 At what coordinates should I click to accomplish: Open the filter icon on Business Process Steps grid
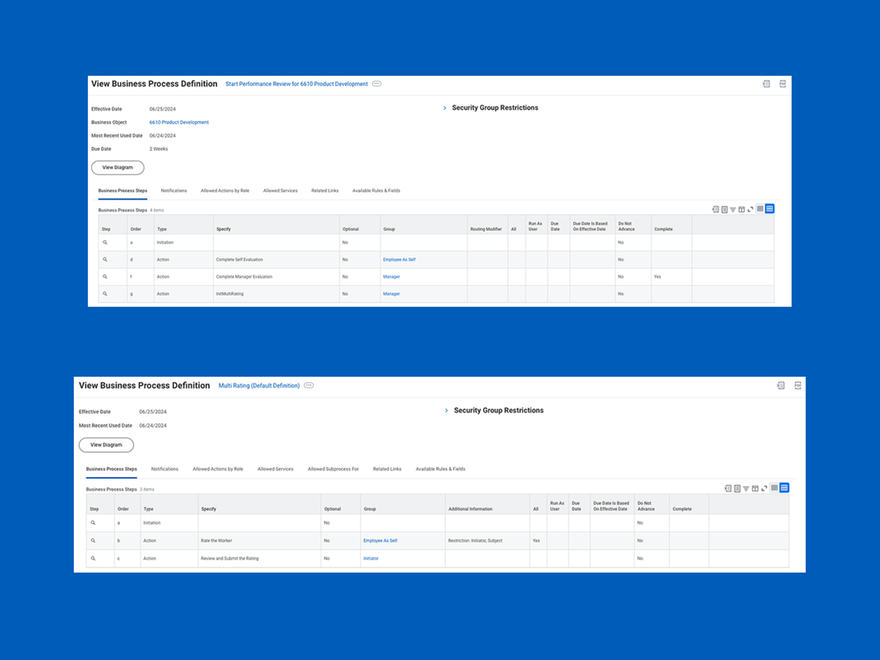coord(733,209)
